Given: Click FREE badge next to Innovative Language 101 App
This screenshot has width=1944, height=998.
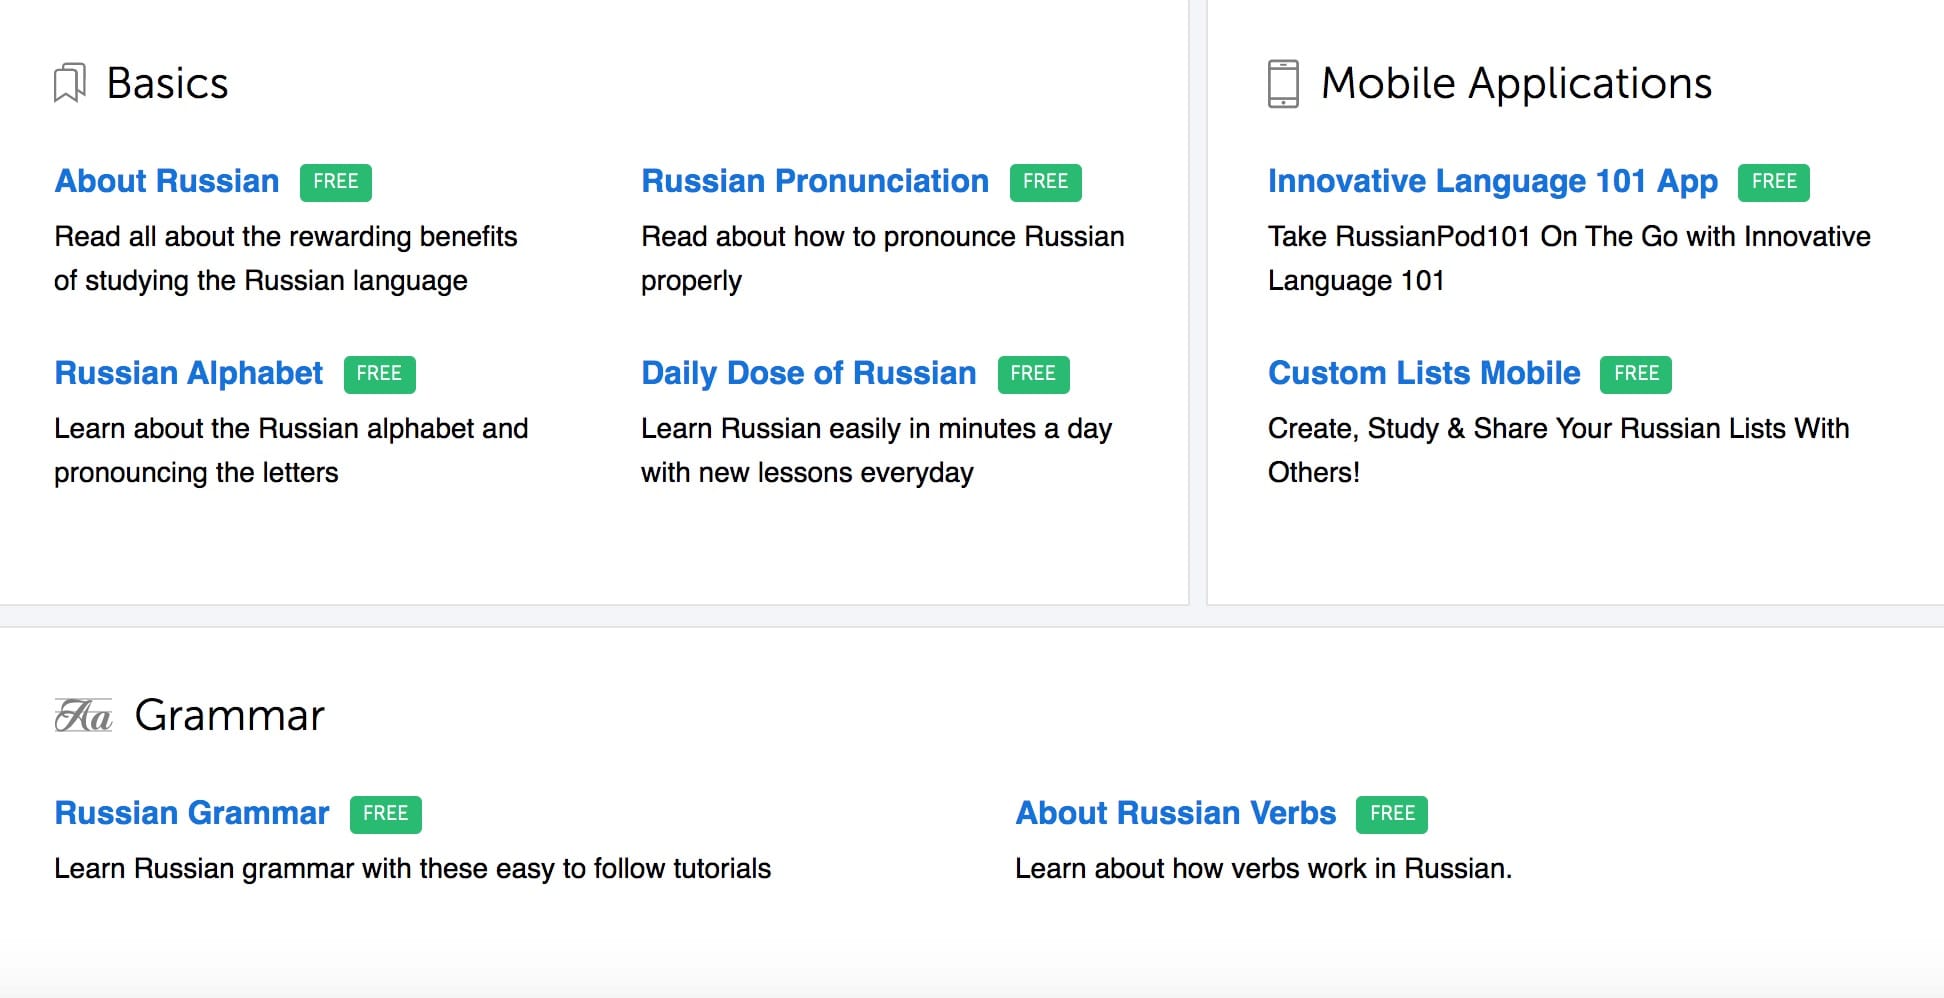Looking at the screenshot, I should click(x=1774, y=182).
